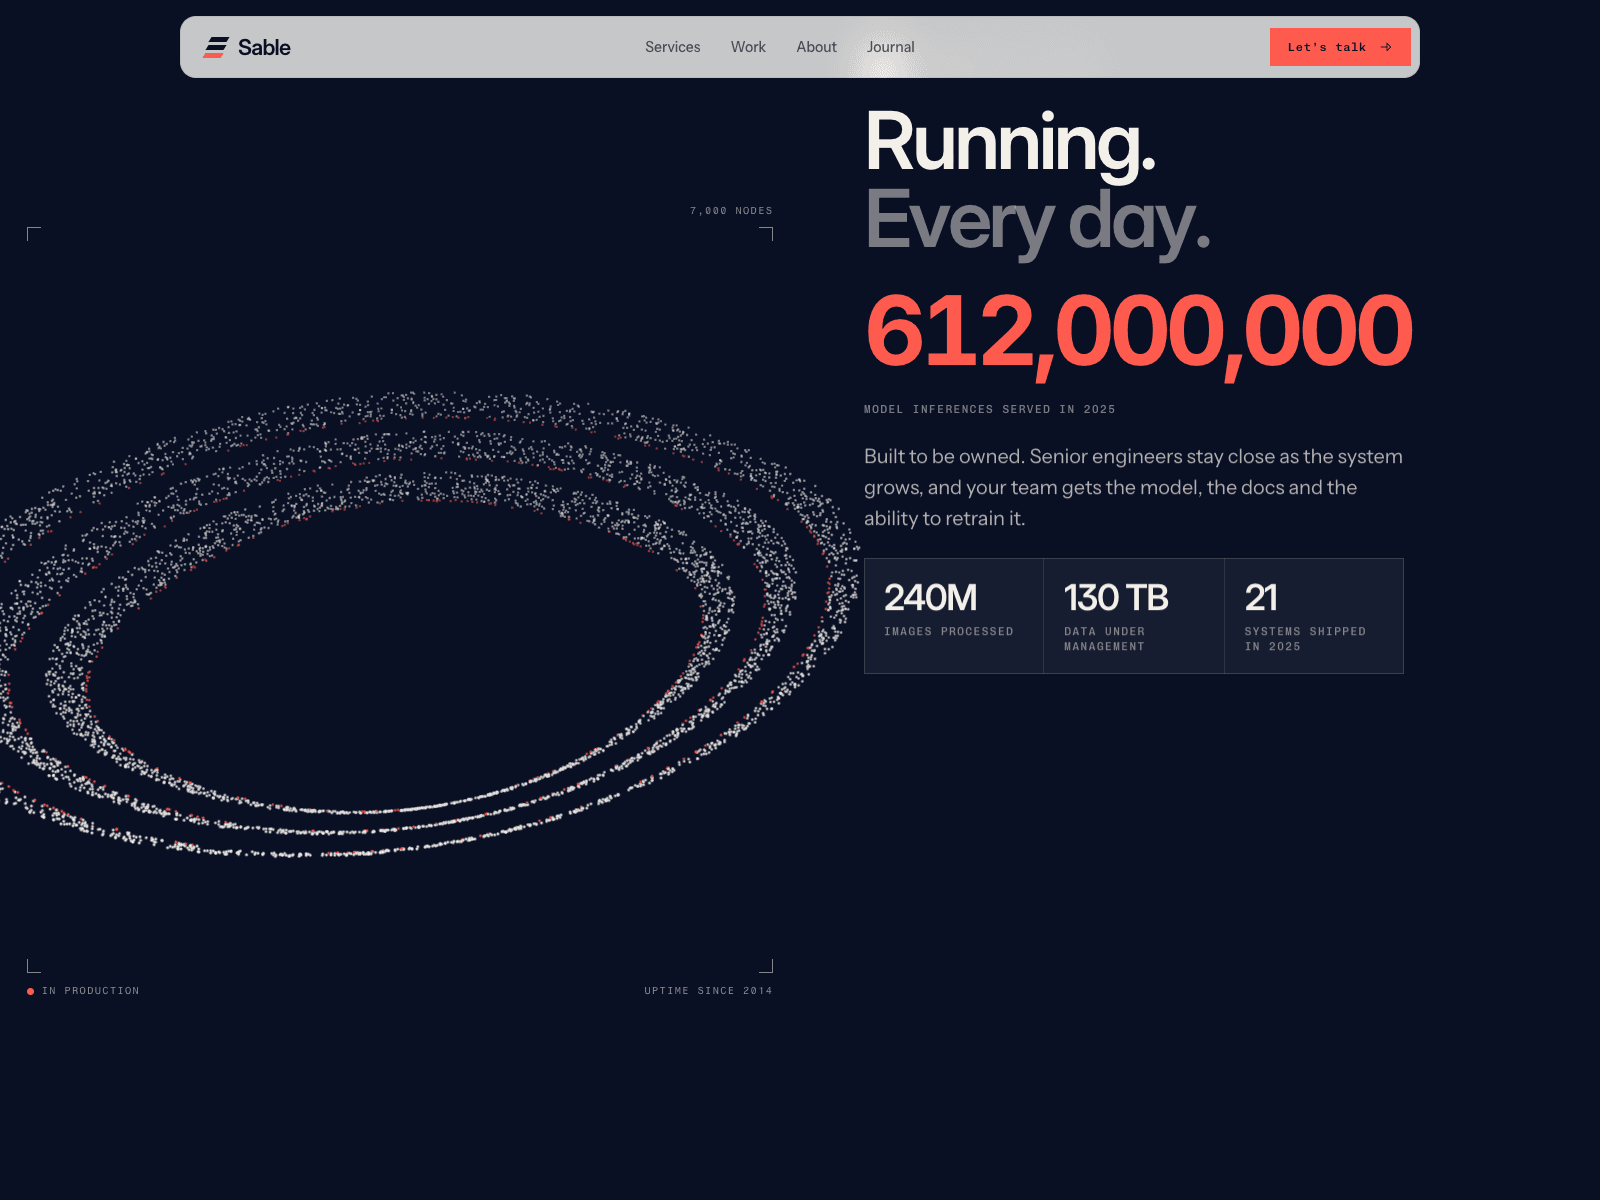Click the arrow icon in Let's talk

[x=1386, y=47]
